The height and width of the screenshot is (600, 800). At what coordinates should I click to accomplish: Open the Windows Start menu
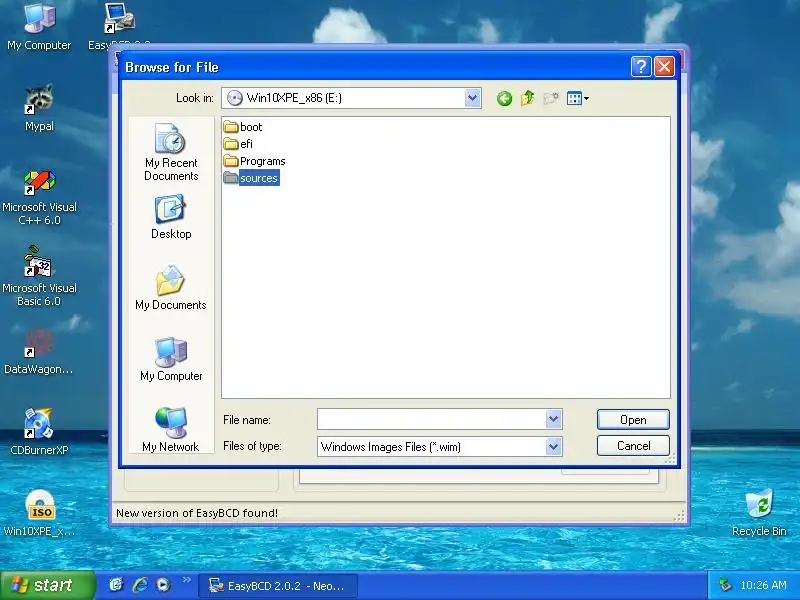point(47,585)
